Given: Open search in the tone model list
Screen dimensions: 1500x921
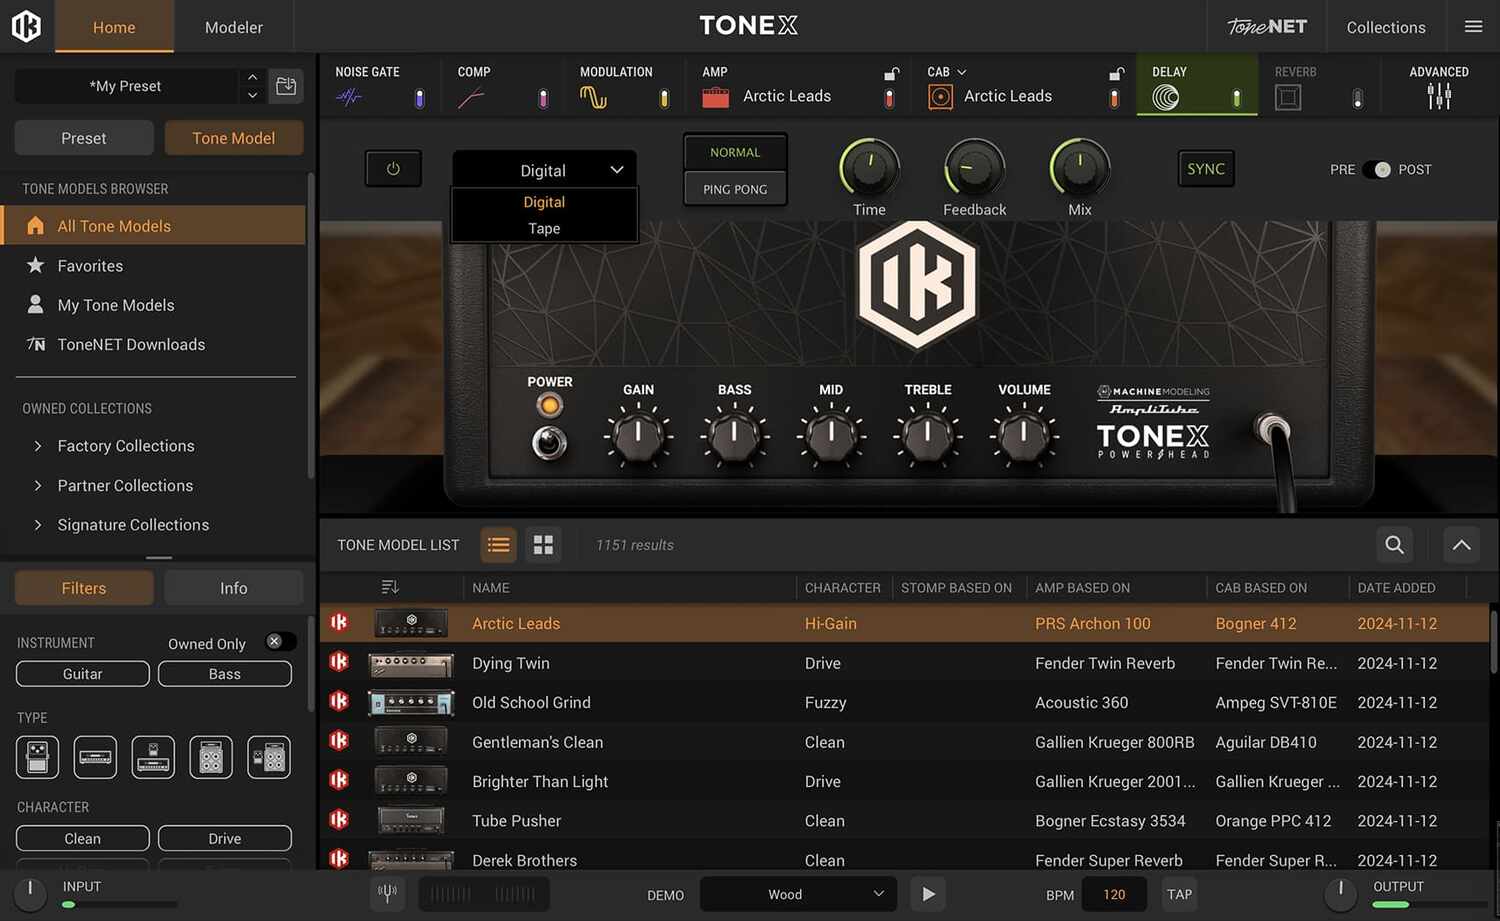Looking at the screenshot, I should click(x=1394, y=544).
